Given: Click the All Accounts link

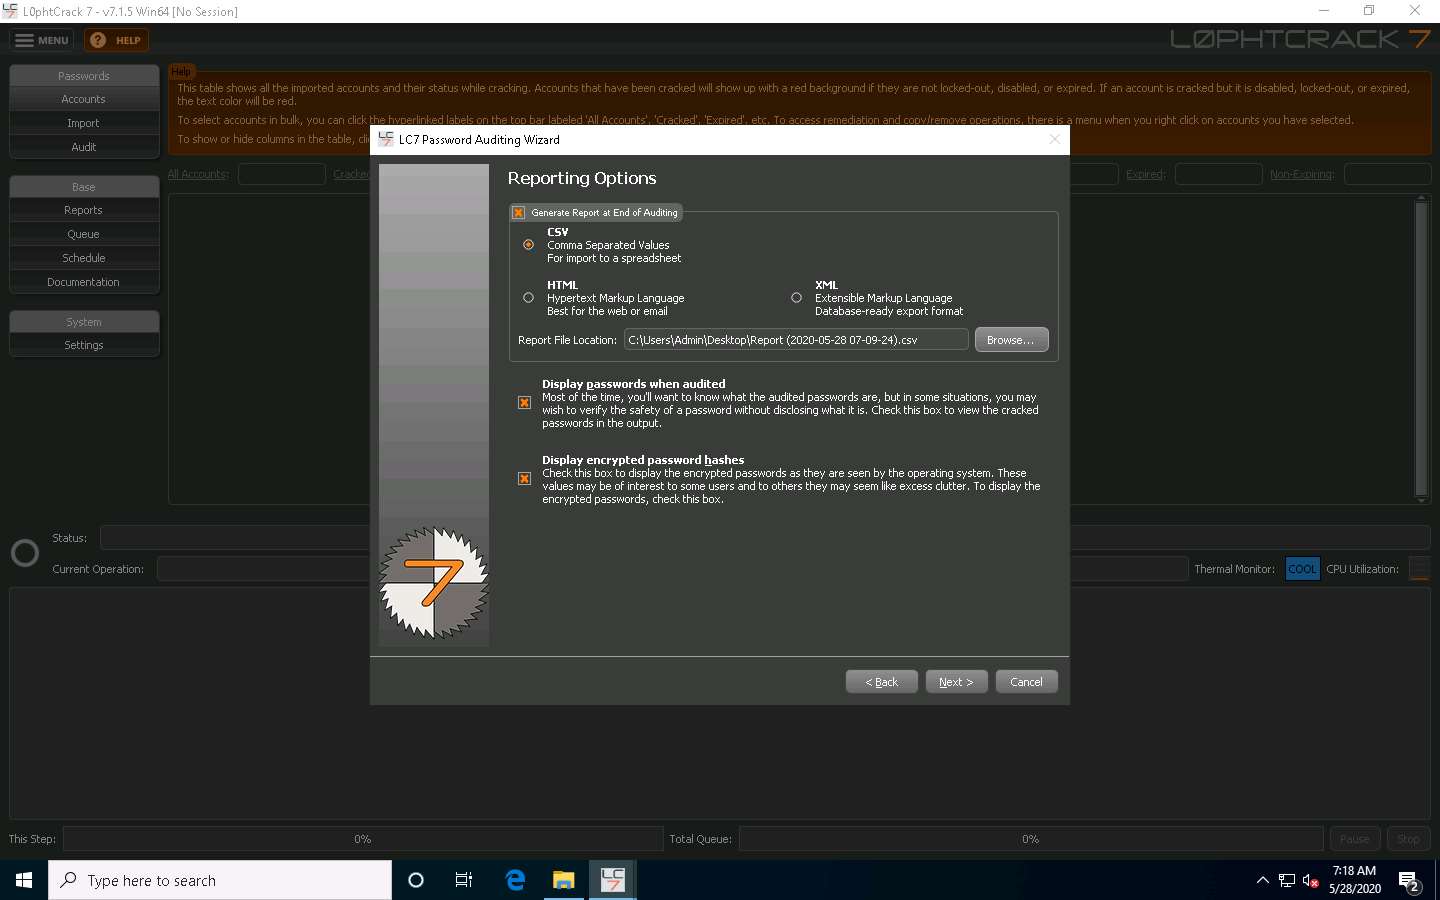Looking at the screenshot, I should [x=198, y=174].
